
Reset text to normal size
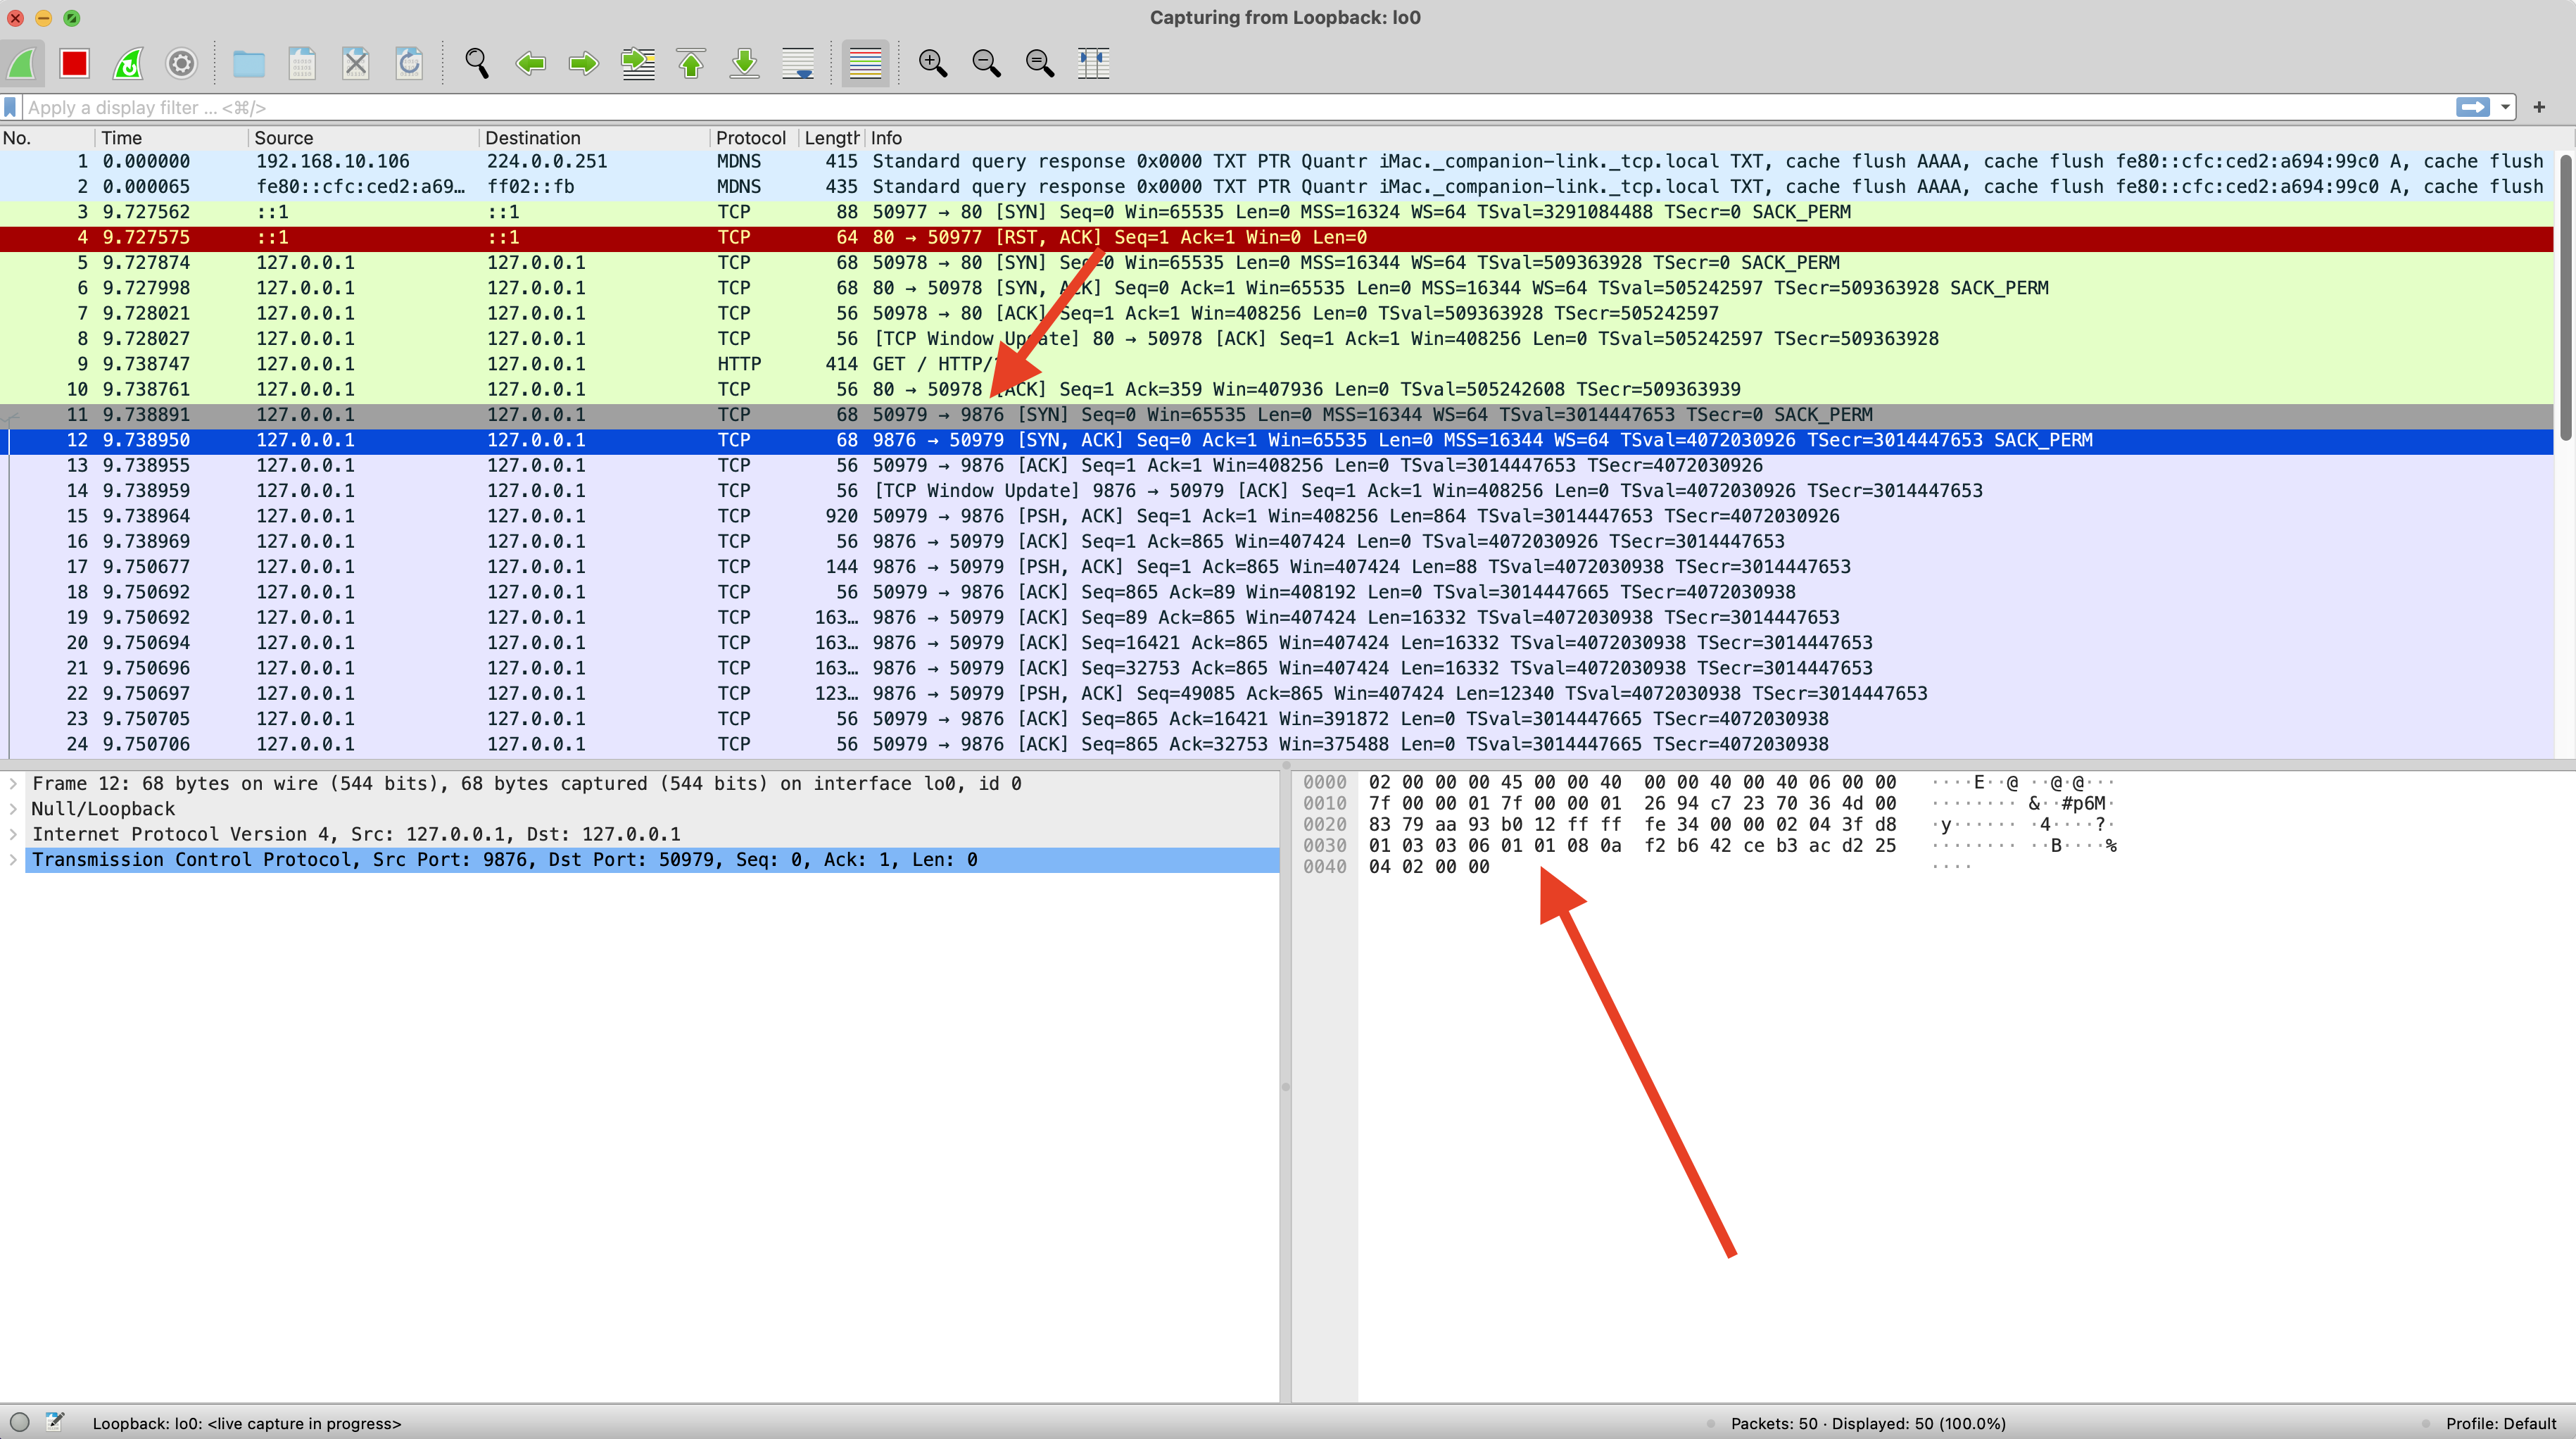point(1040,63)
